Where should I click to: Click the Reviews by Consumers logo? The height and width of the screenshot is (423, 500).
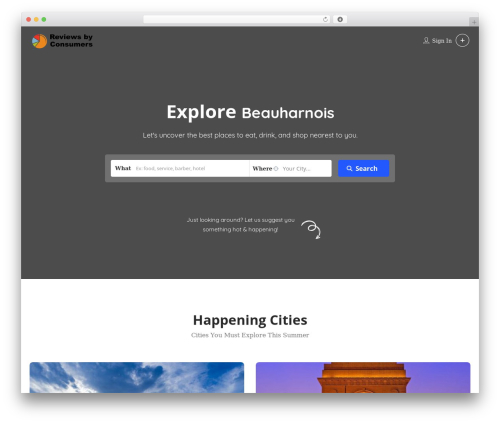(x=62, y=41)
